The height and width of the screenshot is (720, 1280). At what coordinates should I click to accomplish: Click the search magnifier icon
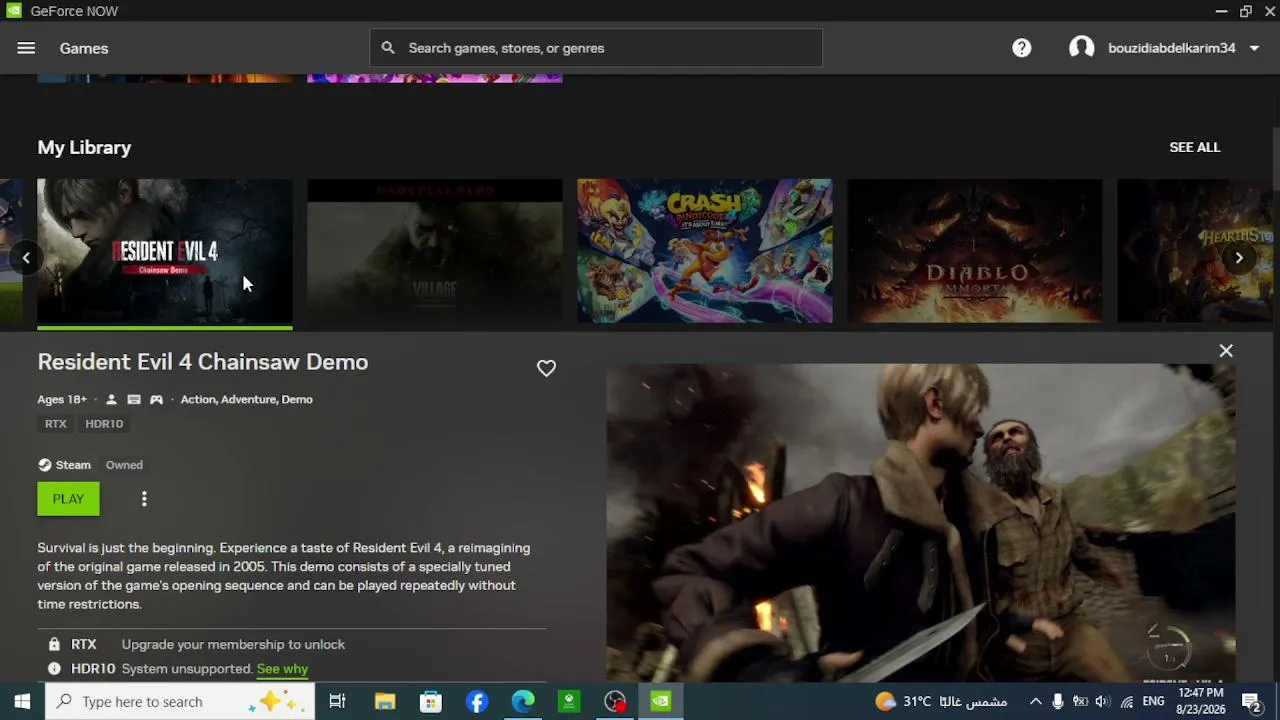388,48
